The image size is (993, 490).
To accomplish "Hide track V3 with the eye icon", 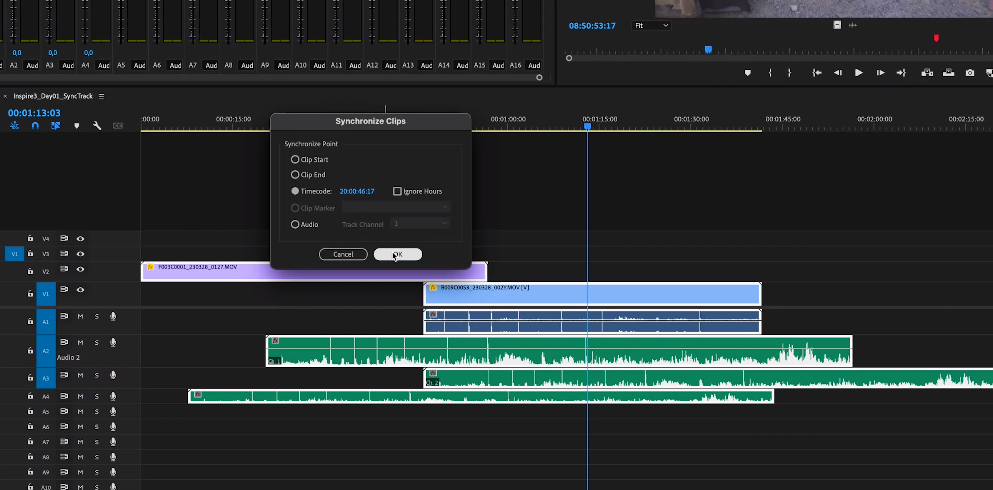I will point(80,254).
